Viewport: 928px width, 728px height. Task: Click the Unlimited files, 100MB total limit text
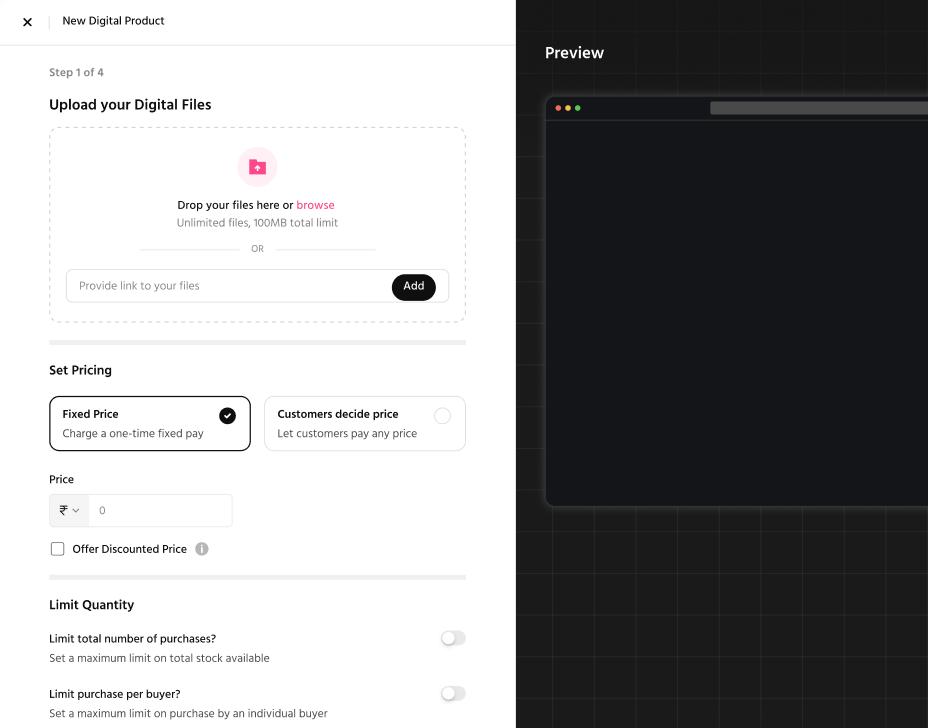coord(257,223)
